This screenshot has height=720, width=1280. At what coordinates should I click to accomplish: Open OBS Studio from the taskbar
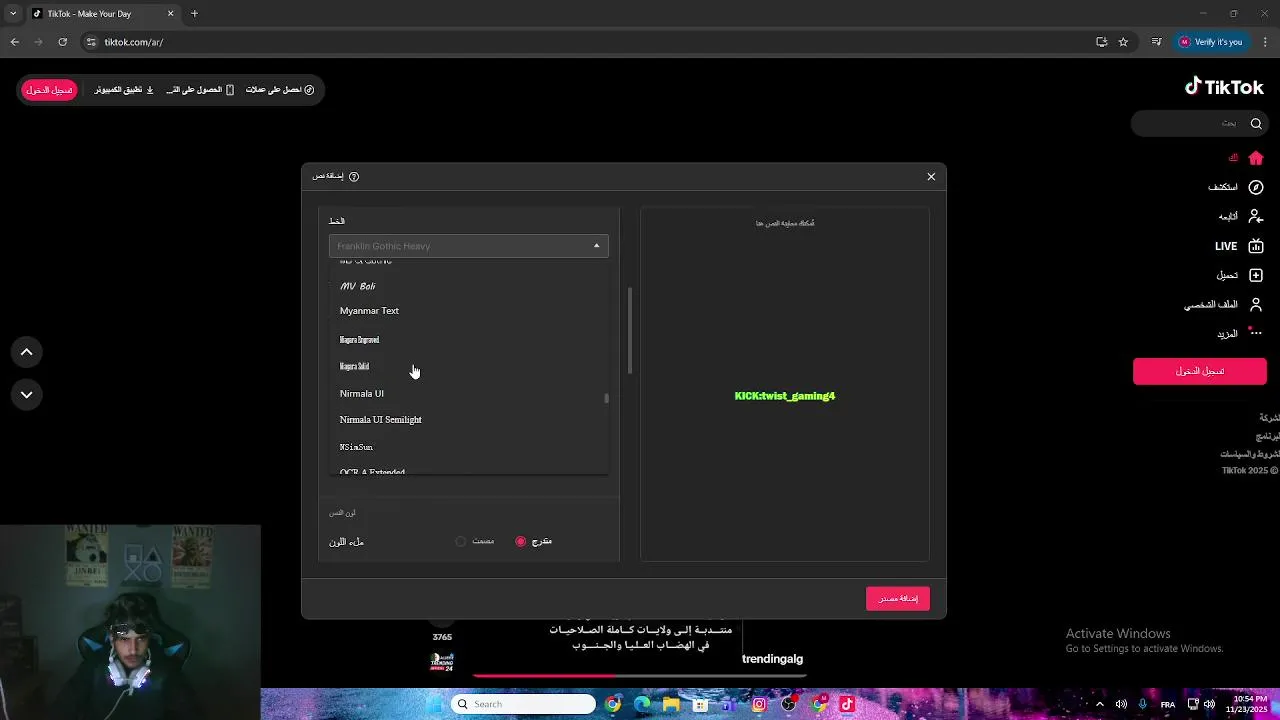(789, 704)
